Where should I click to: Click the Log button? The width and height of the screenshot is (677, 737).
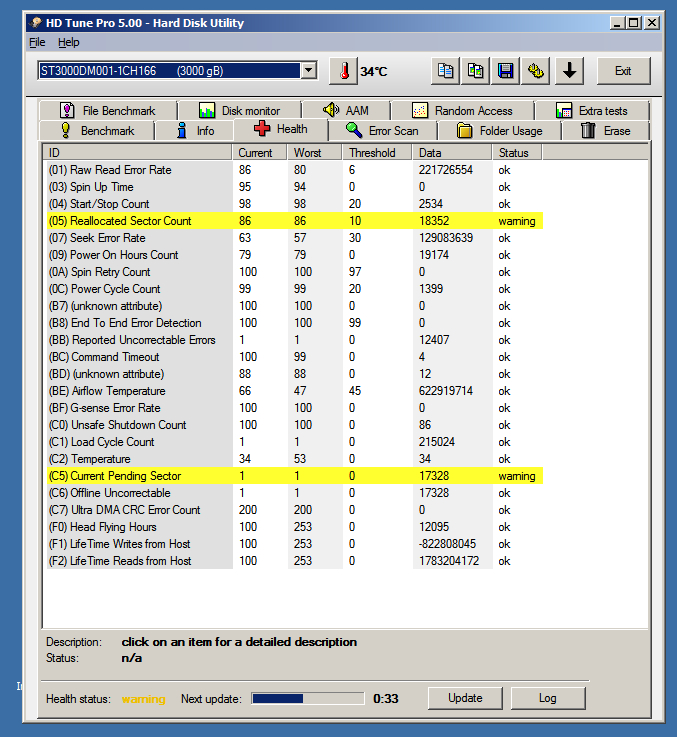(x=547, y=698)
